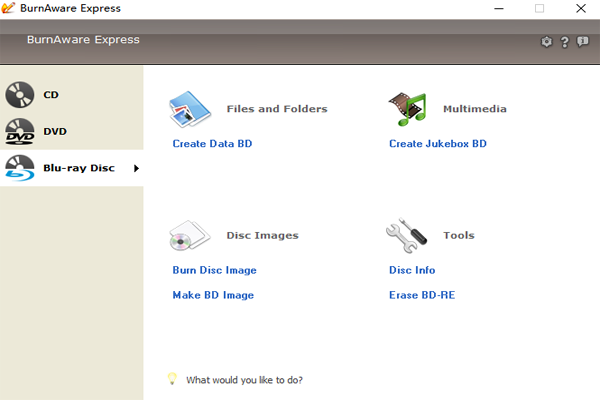
Task: Close the BurnAware Express window
Action: [581, 8]
